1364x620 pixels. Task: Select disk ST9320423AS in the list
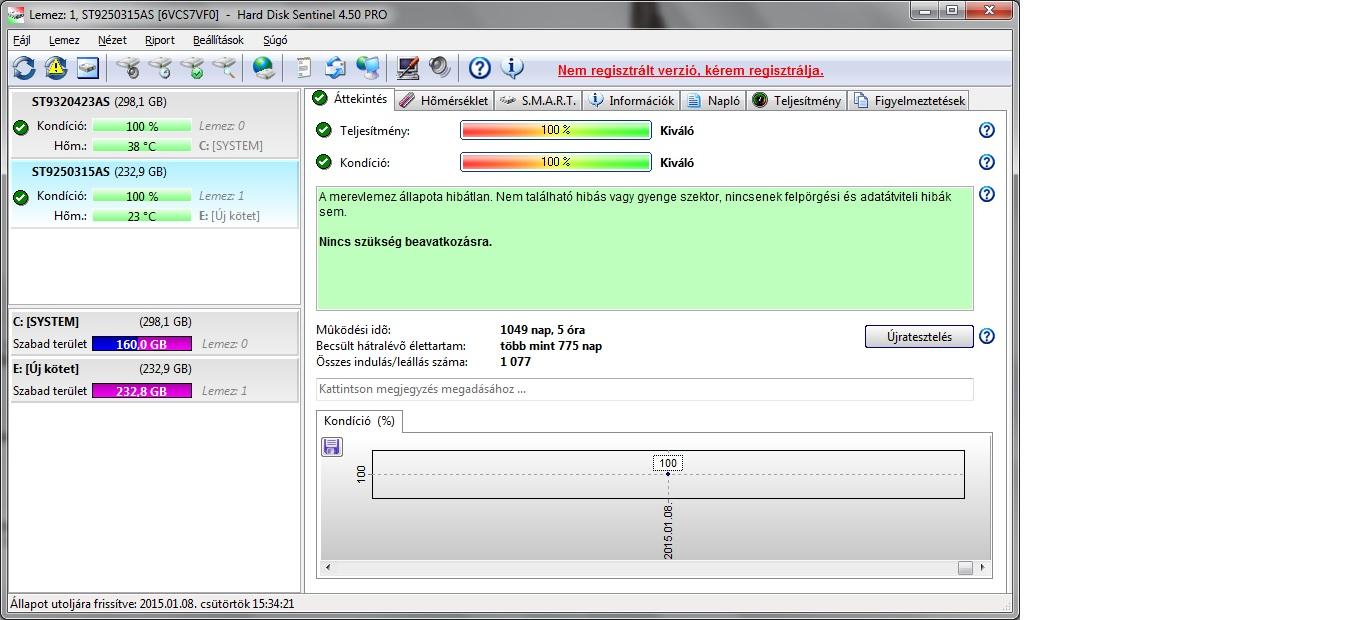tap(154, 123)
